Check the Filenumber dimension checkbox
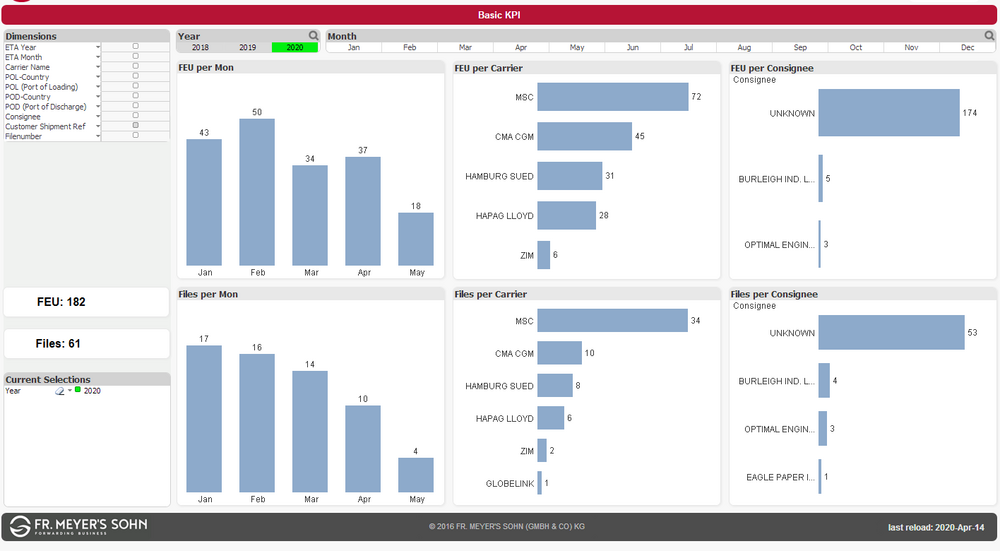 [x=135, y=136]
